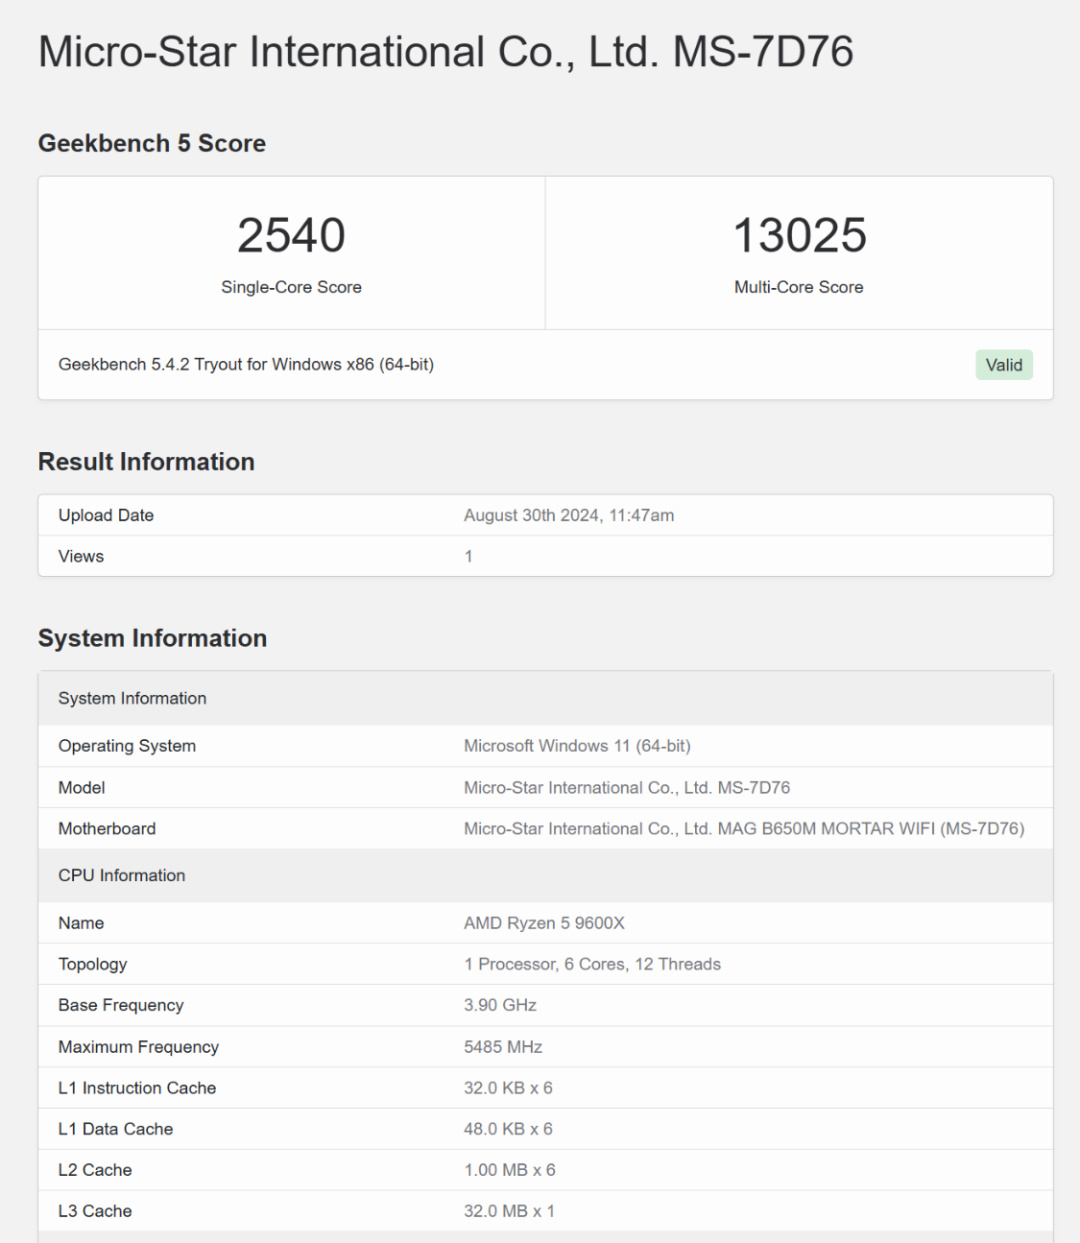The image size is (1080, 1243).
Task: Click the 'Microsoft Windows 11 (64-bit)' value
Action: coord(577,746)
